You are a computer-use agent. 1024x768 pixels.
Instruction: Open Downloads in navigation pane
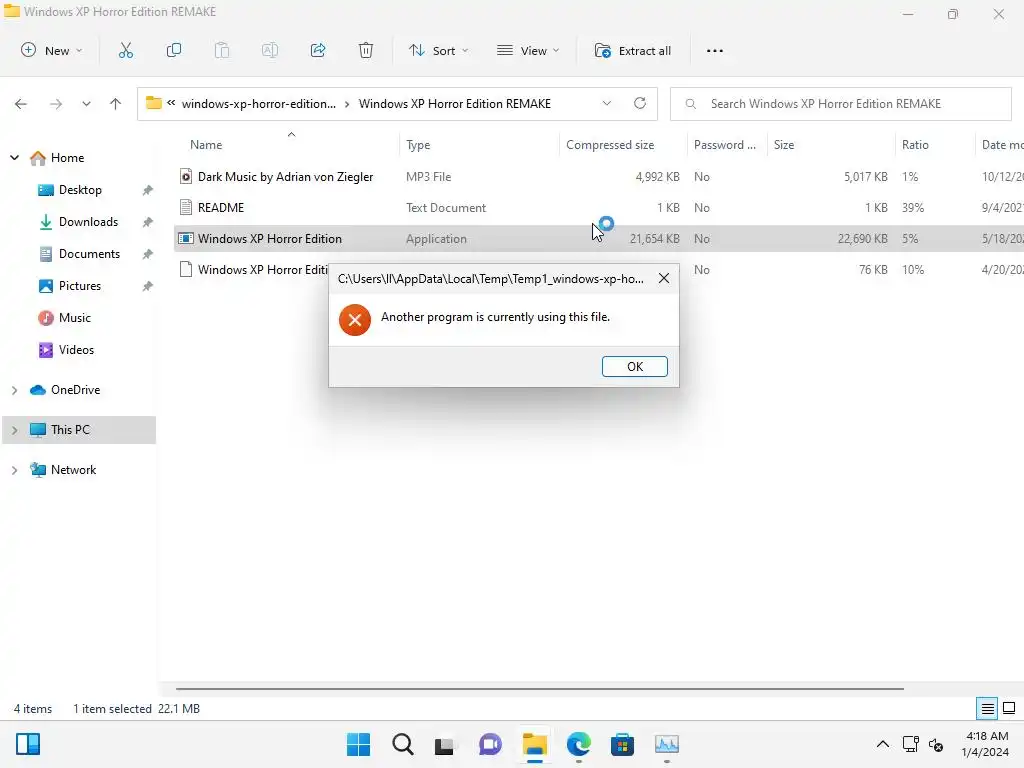pos(78,222)
